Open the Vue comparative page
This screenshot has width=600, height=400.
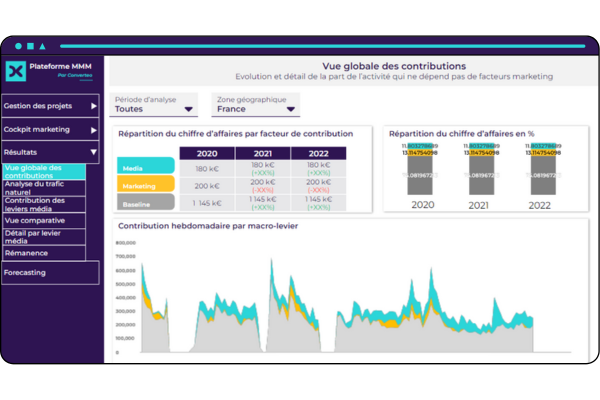[x=44, y=220]
